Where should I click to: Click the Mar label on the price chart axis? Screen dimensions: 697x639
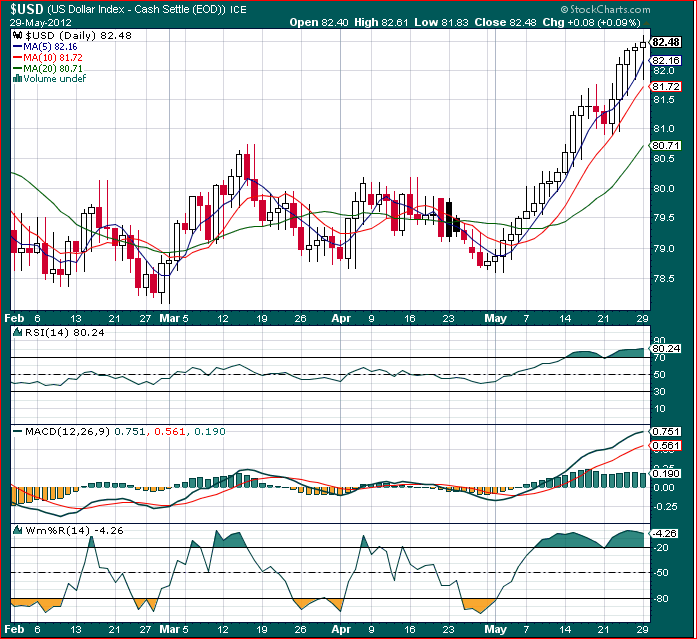169,318
